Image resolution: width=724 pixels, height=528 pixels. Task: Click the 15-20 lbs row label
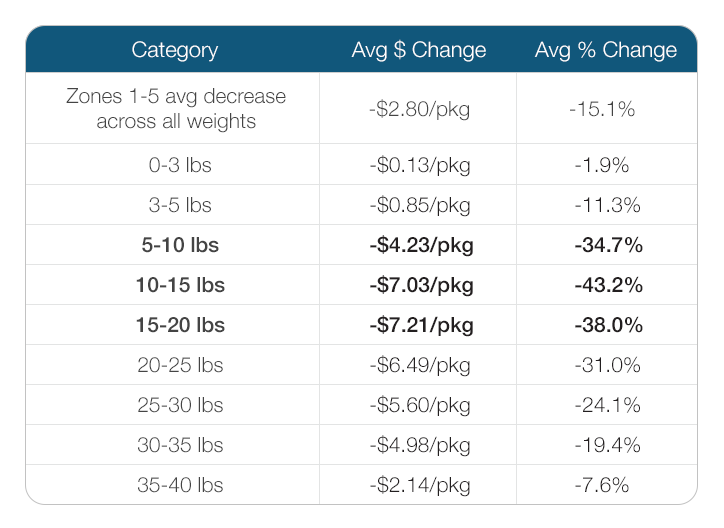coord(180,325)
